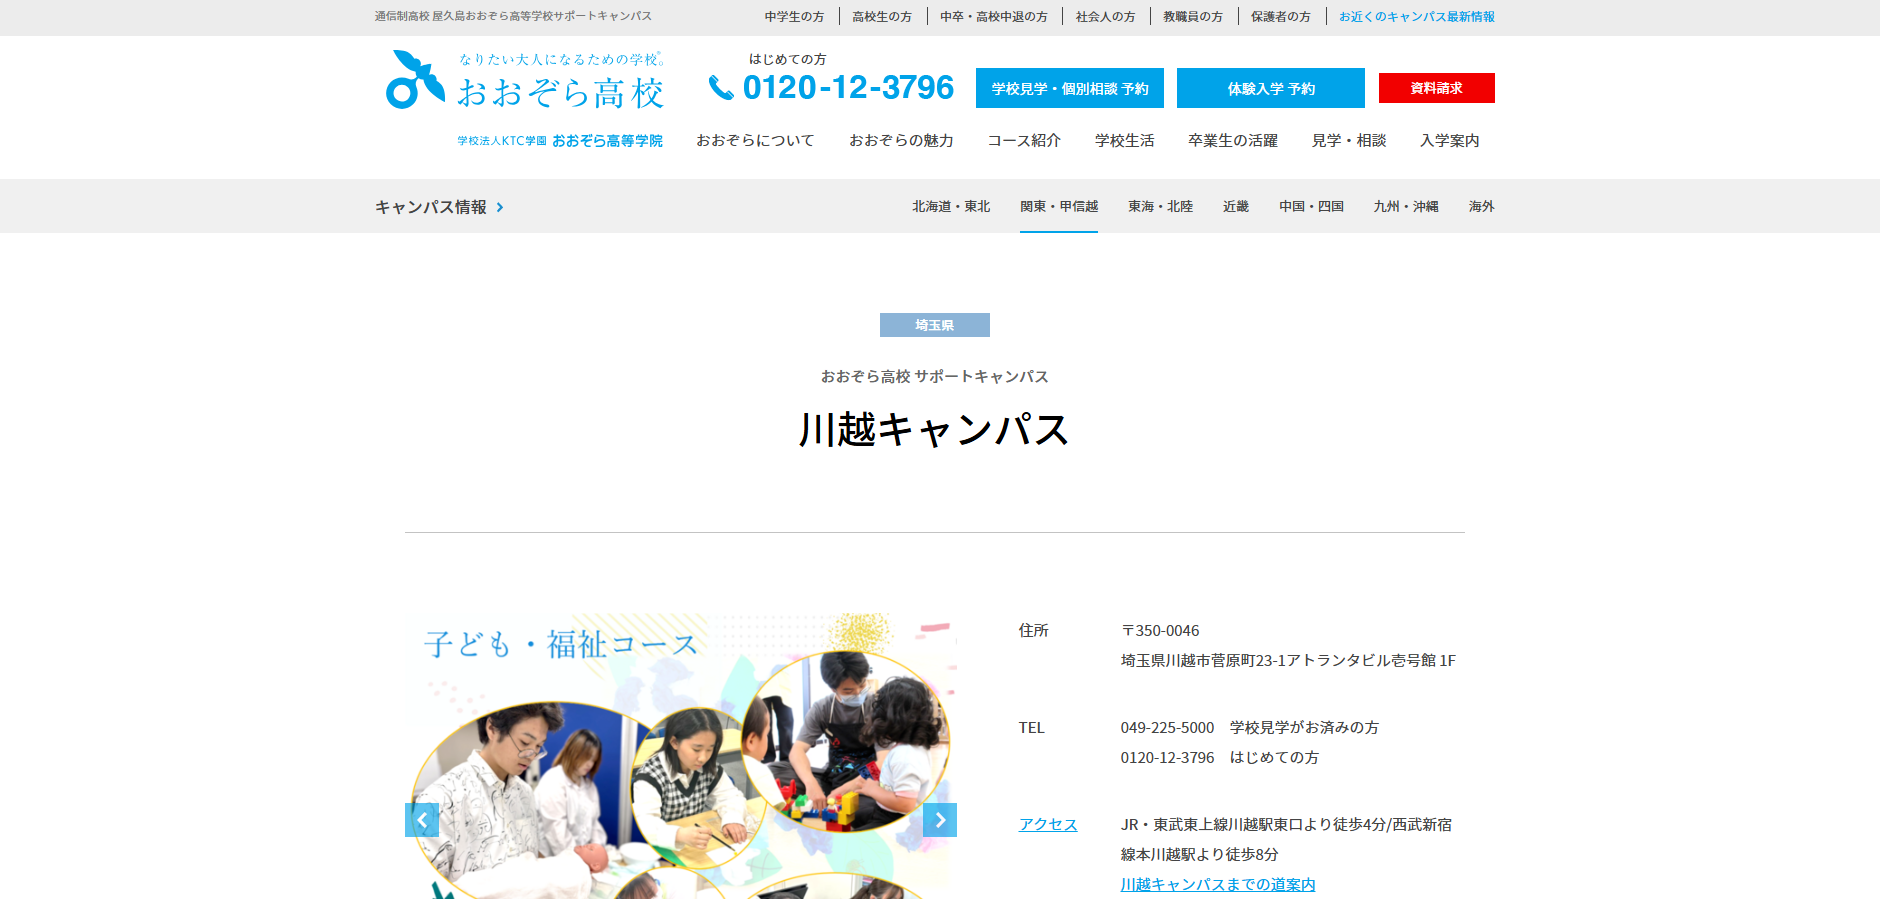
Task: Click the おおぞら高校 logo
Action: pos(524,82)
